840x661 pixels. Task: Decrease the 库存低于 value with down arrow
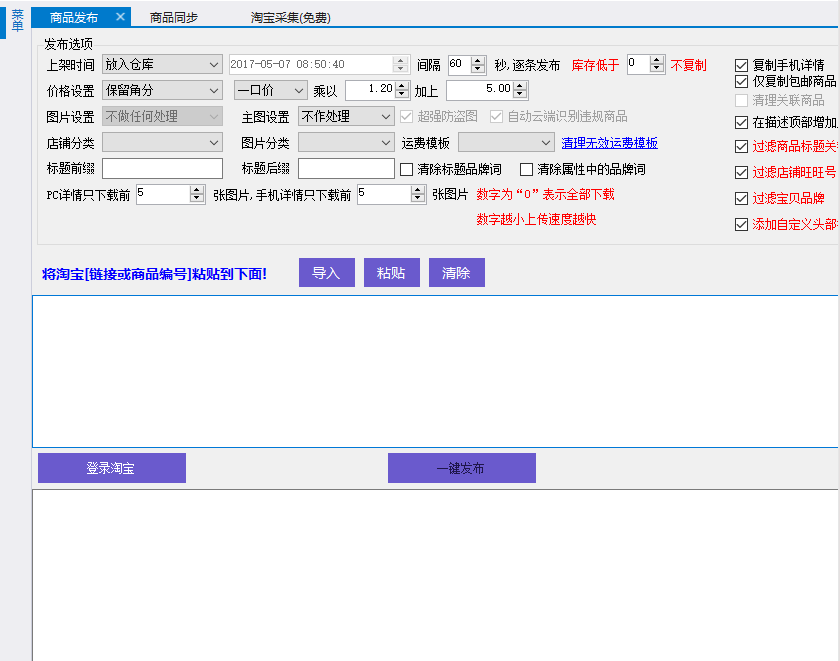(x=657, y=69)
